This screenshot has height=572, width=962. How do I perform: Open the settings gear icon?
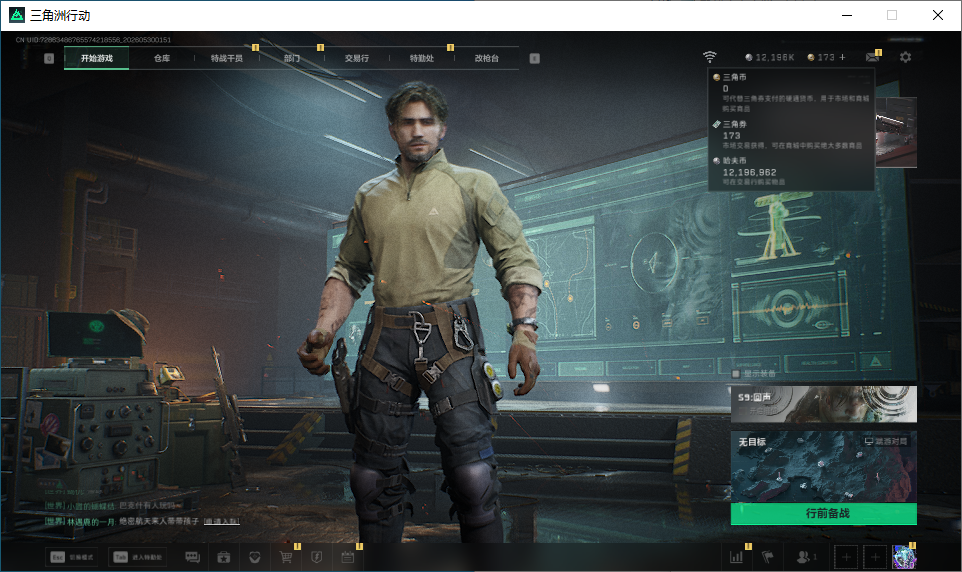coord(905,57)
